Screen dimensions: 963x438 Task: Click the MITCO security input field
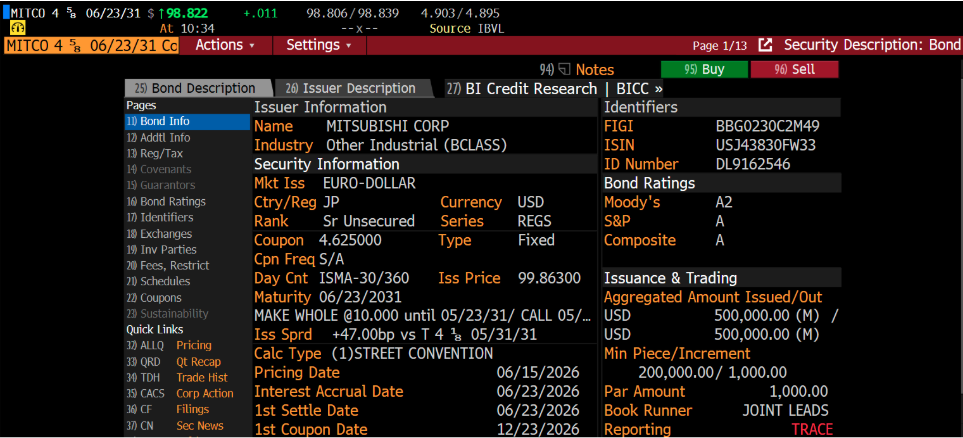[x=91, y=45]
